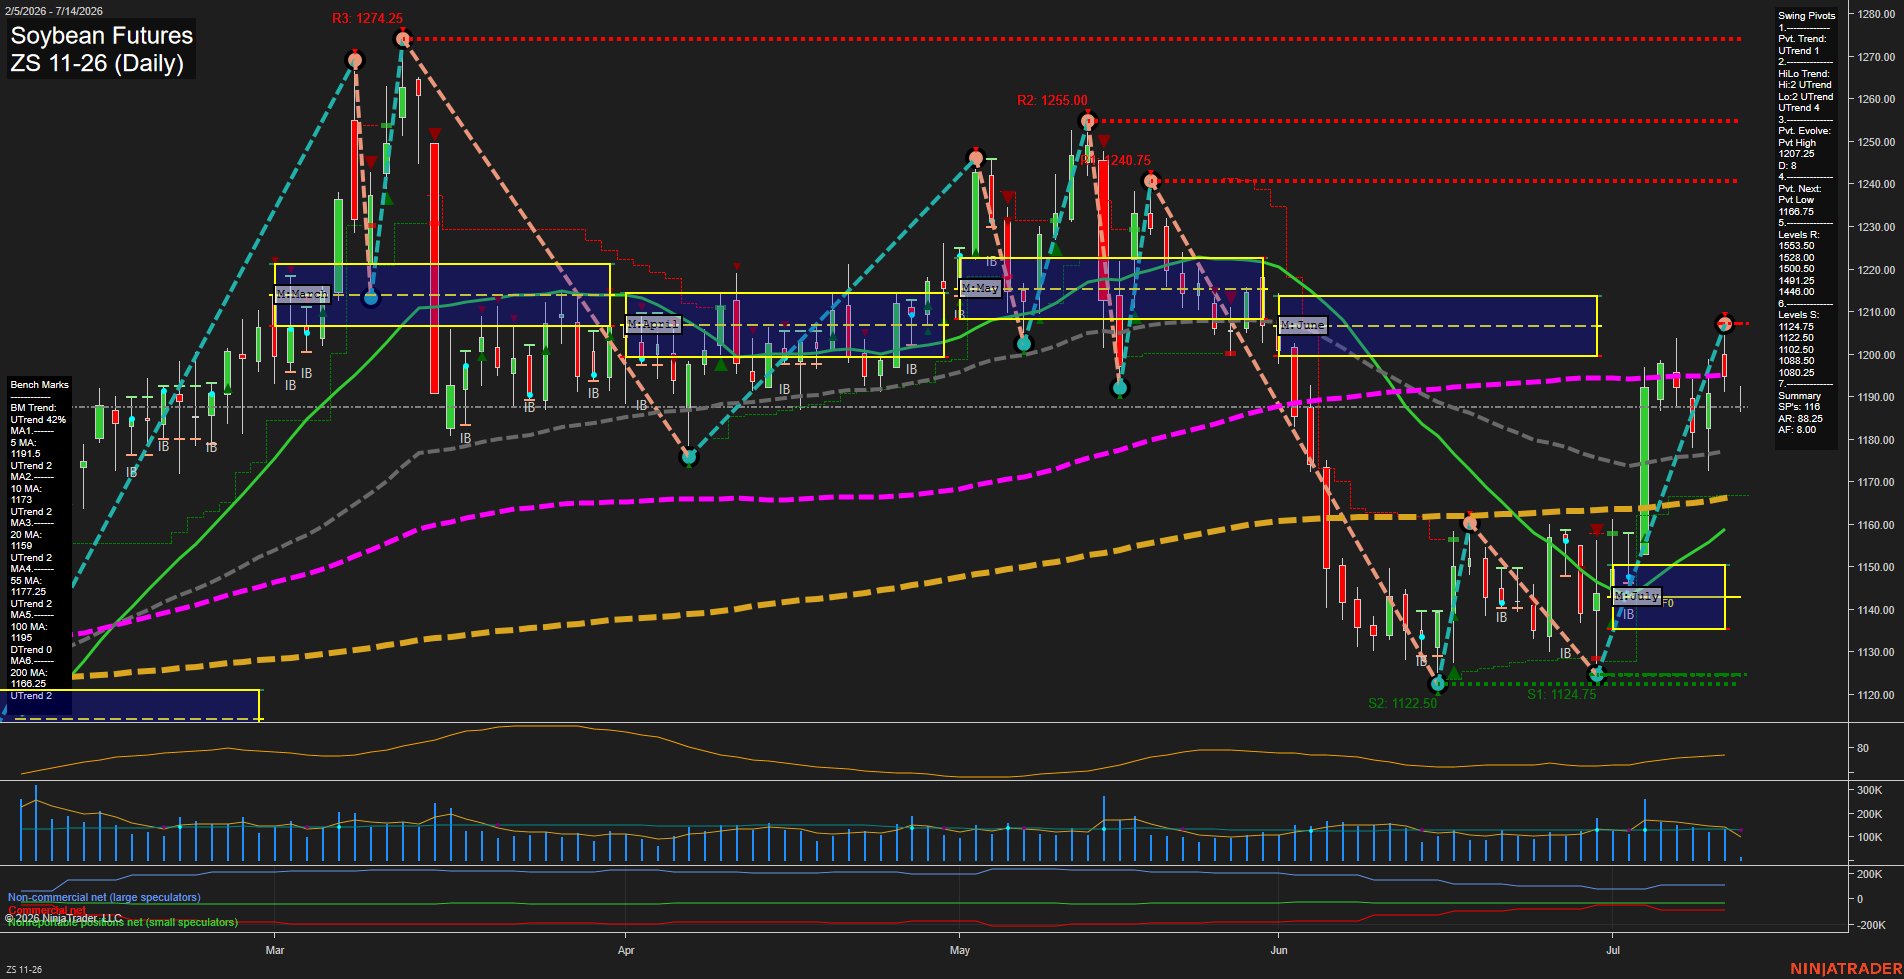This screenshot has height=979, width=1904.
Task: Select the AR: 88.25 summary value
Action: tap(1800, 419)
